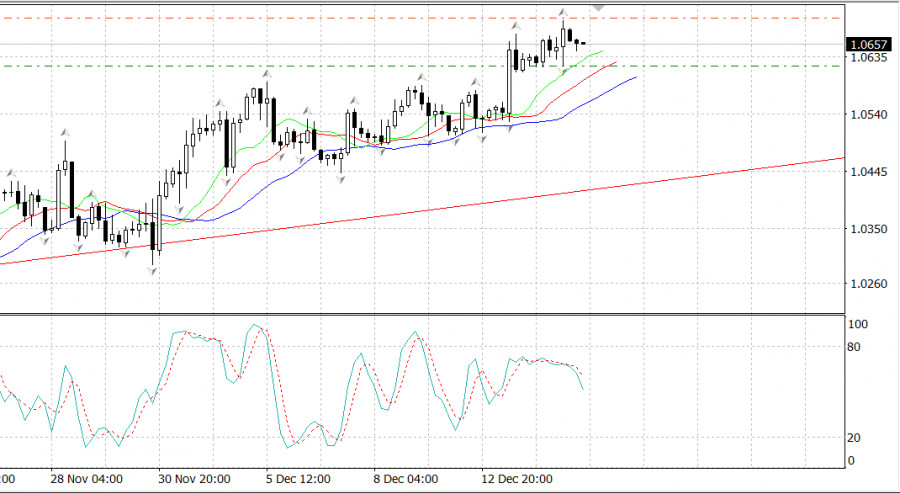900x494 pixels.
Task: Click the chart shift triangle marker at top
Action: pos(598,7)
